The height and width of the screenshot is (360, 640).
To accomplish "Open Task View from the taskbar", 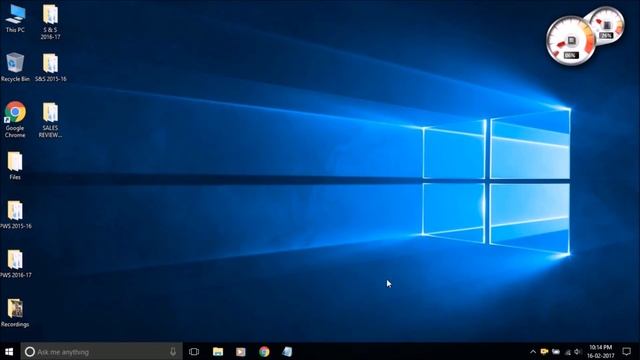I will click(x=194, y=352).
